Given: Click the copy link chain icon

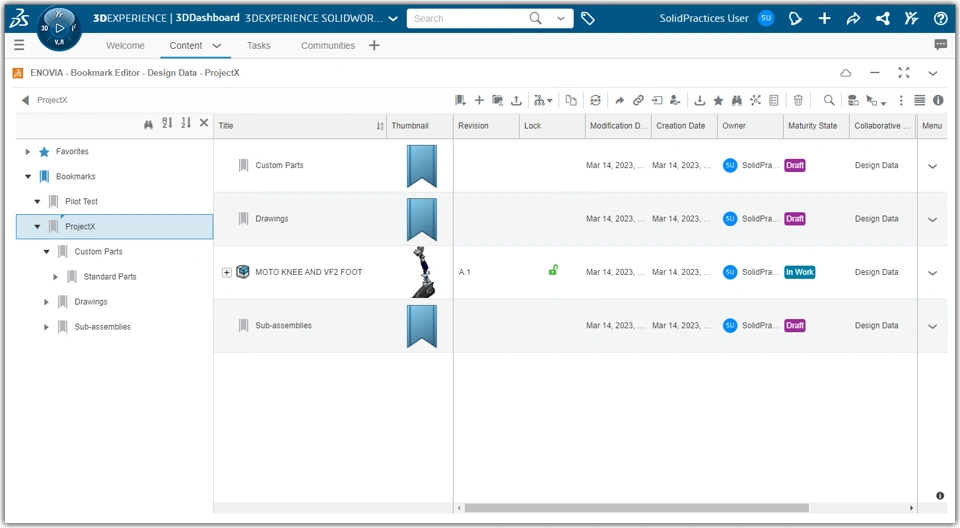Looking at the screenshot, I should click(638, 100).
